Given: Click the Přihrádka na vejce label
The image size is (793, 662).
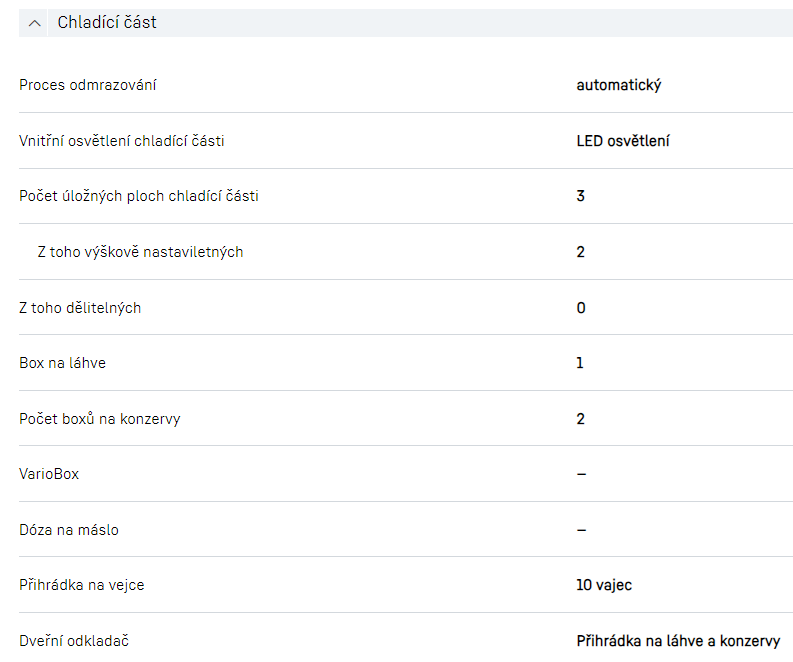Looking at the screenshot, I should 82,585.
